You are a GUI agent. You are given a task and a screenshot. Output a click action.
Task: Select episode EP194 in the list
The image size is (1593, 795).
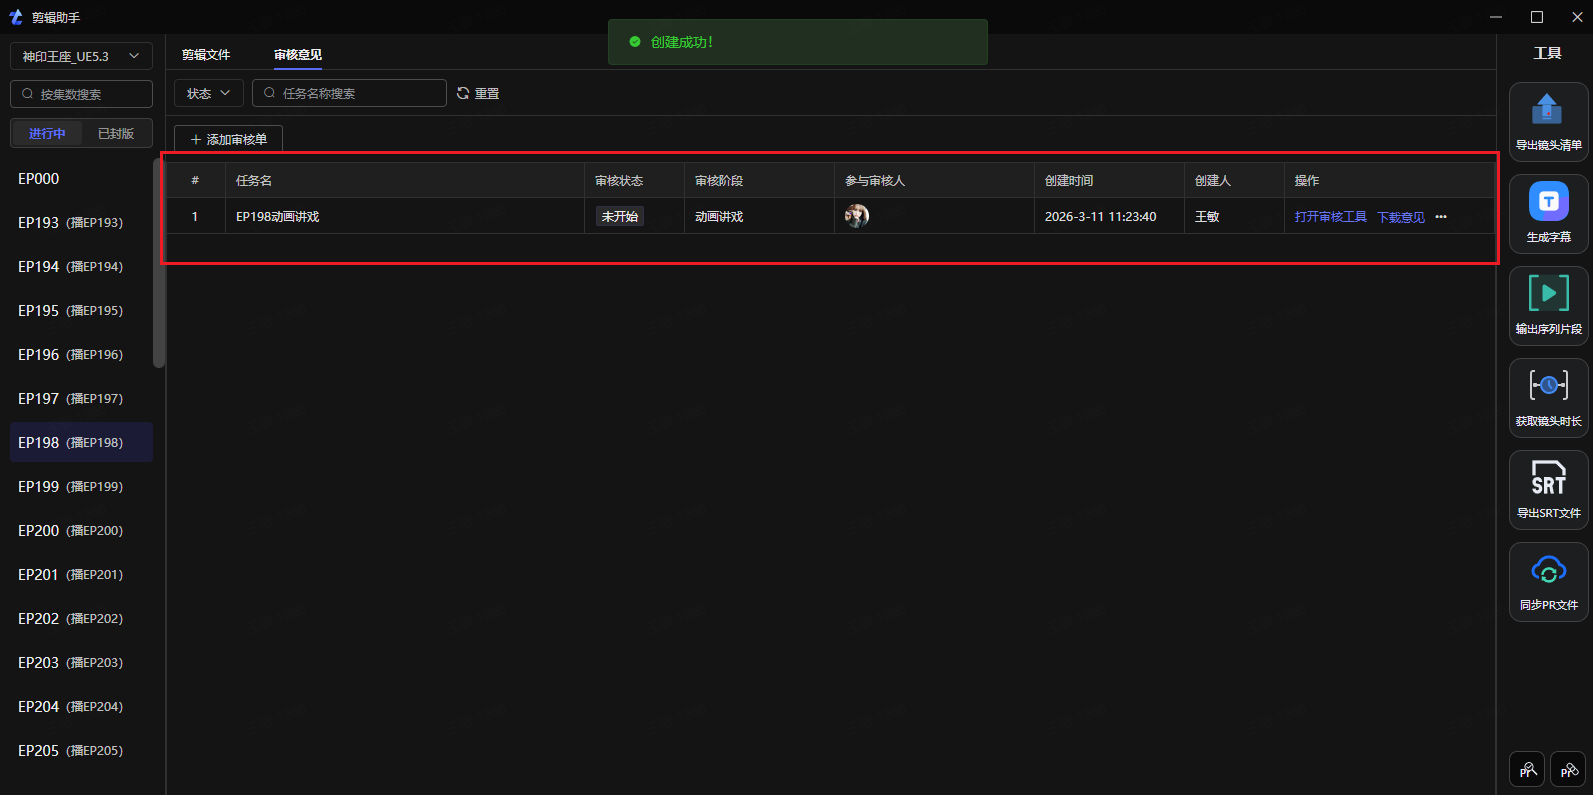point(81,266)
